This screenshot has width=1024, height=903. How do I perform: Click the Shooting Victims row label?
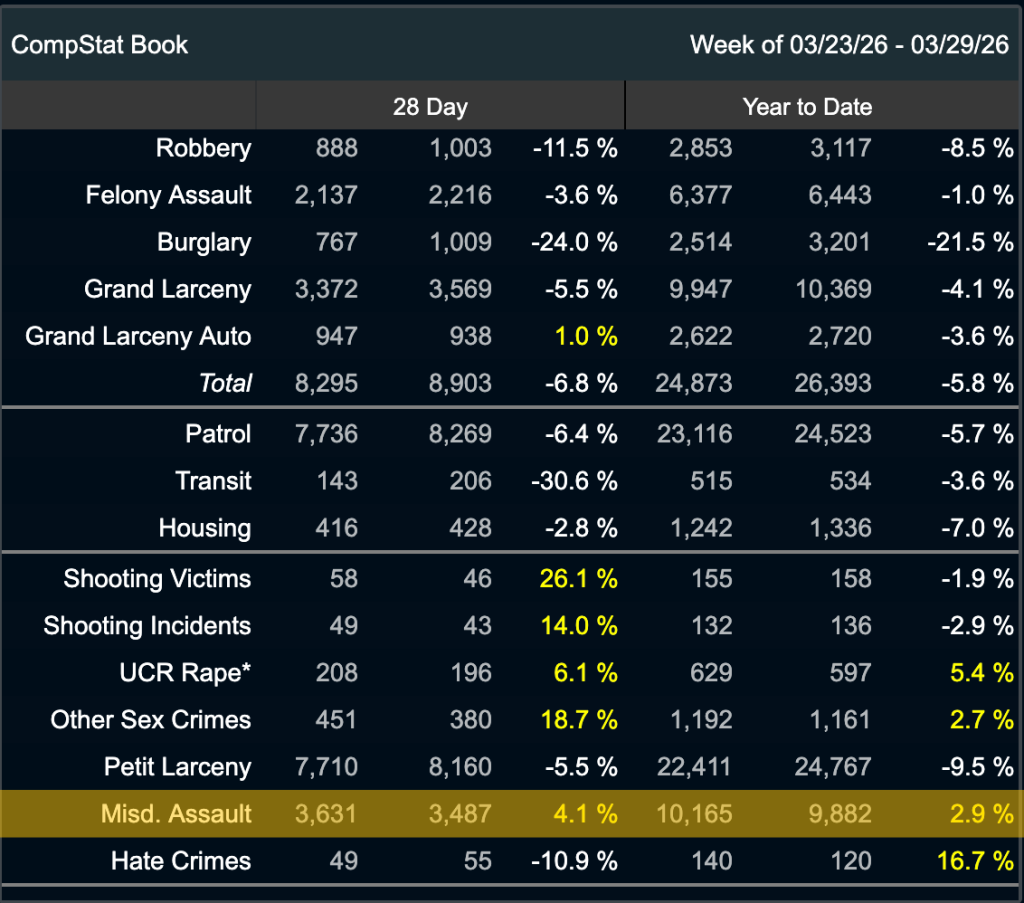point(157,579)
